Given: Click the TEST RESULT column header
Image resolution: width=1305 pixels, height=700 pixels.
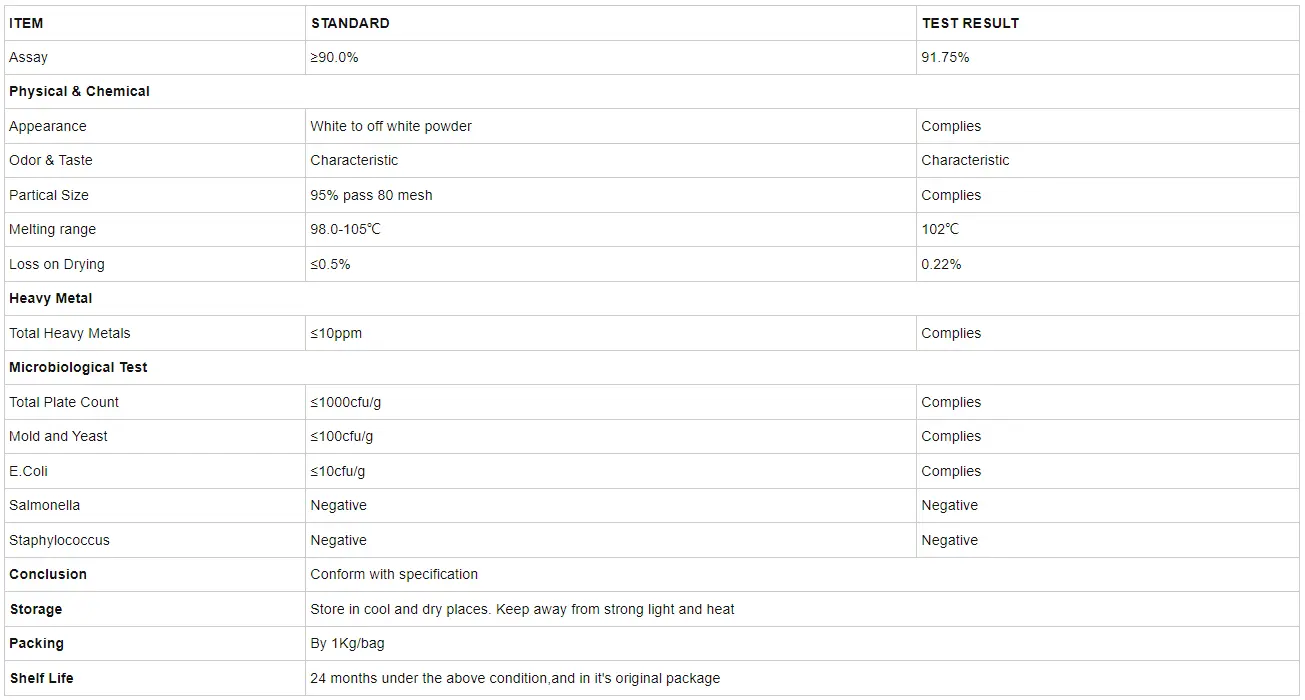Looking at the screenshot, I should (x=970, y=23).
